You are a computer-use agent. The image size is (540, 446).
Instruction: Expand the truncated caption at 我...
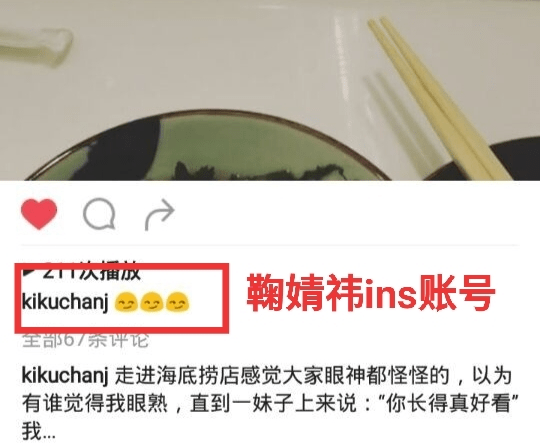click(39, 431)
